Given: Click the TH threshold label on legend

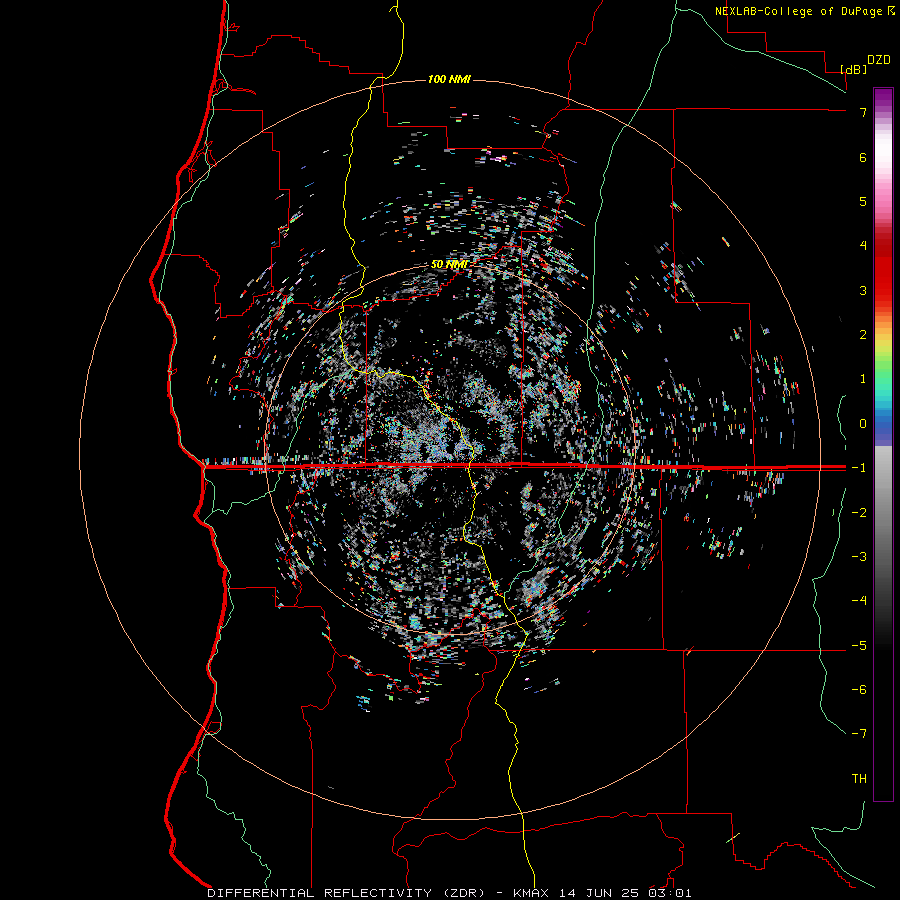Looking at the screenshot, I should tap(859, 779).
